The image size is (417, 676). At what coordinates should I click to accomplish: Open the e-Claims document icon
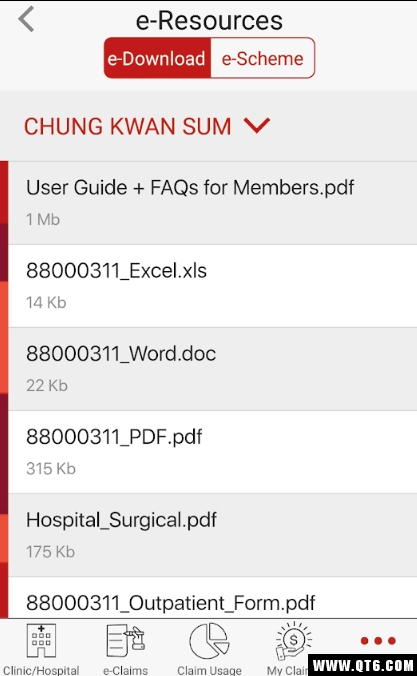pos(125,641)
